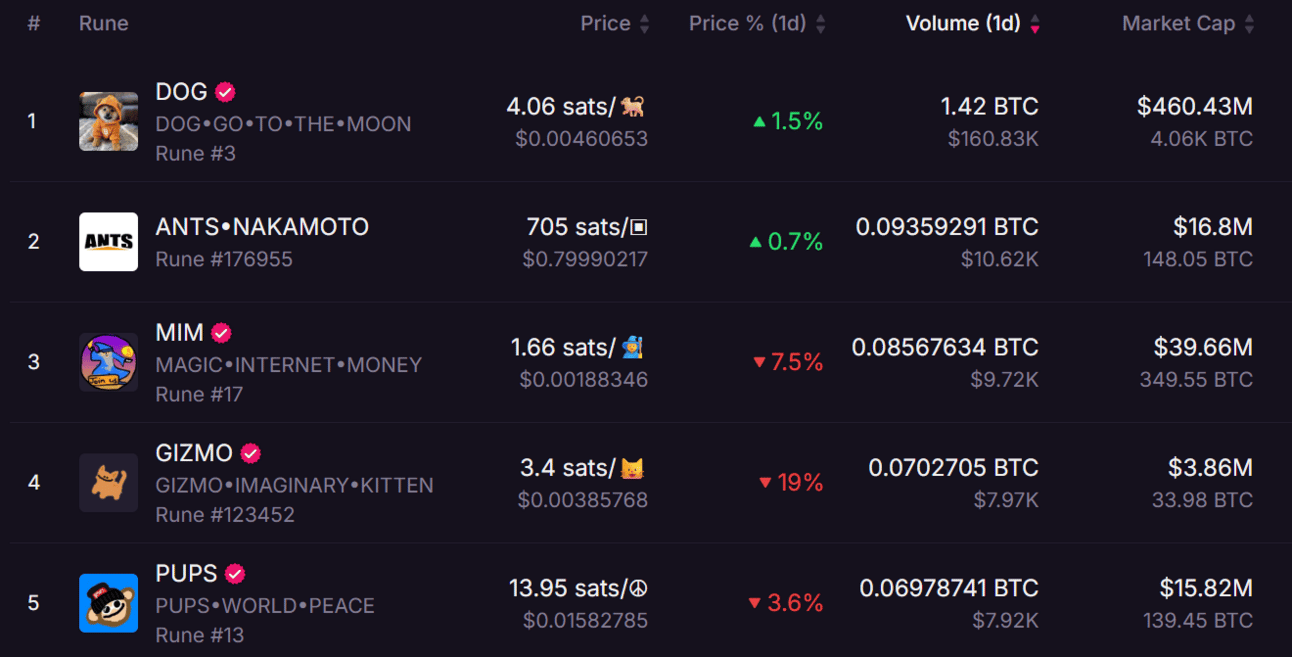The width and height of the screenshot is (1292, 657).
Task: Click the MIM wizard avatar icon
Action: [108, 362]
